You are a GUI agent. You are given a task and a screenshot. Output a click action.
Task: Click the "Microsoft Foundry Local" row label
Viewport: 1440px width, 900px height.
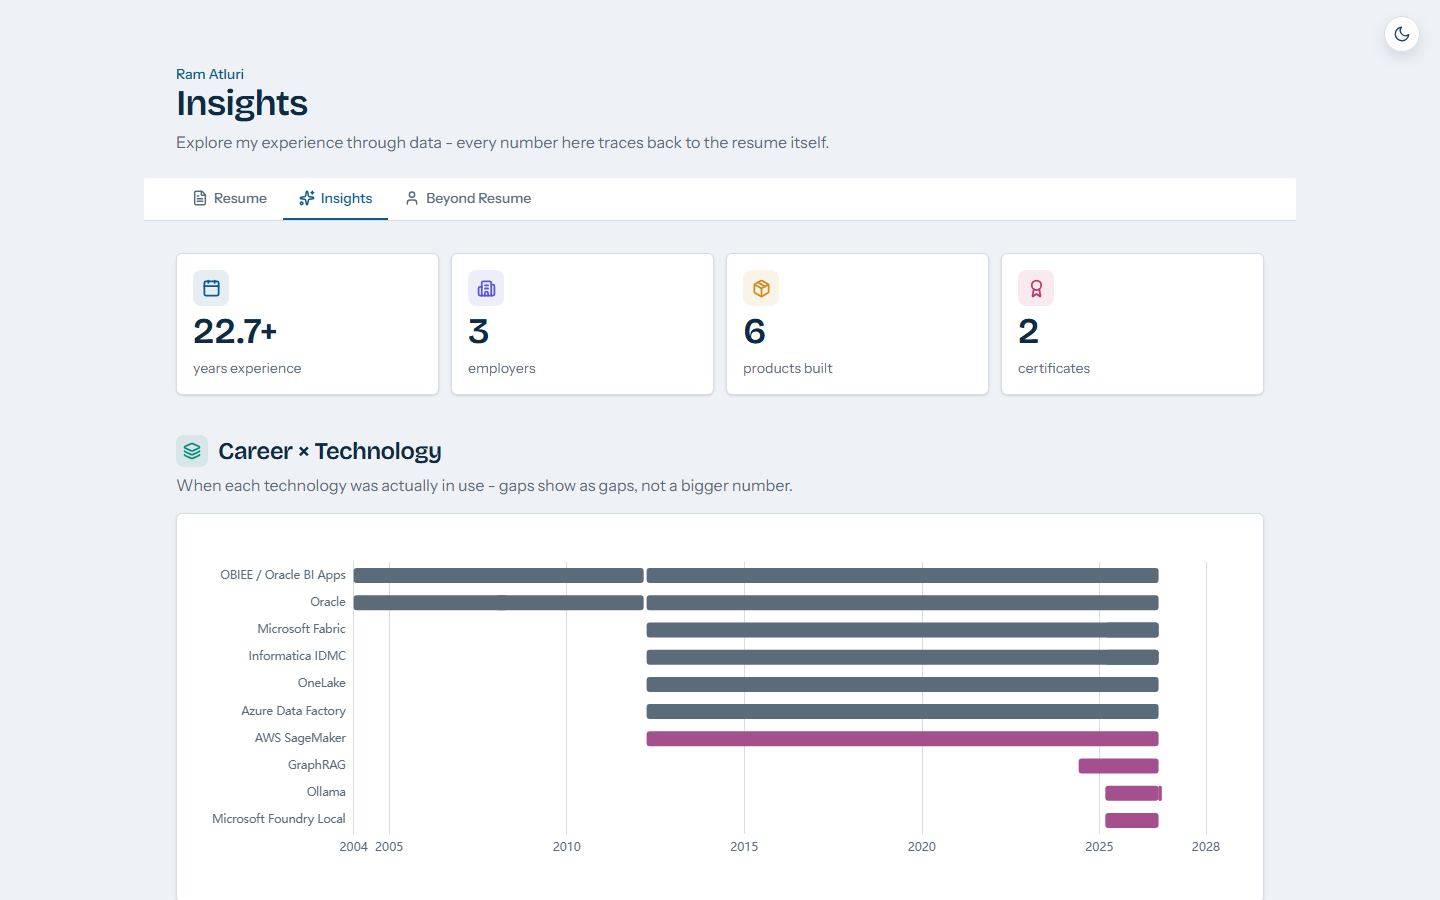279,819
